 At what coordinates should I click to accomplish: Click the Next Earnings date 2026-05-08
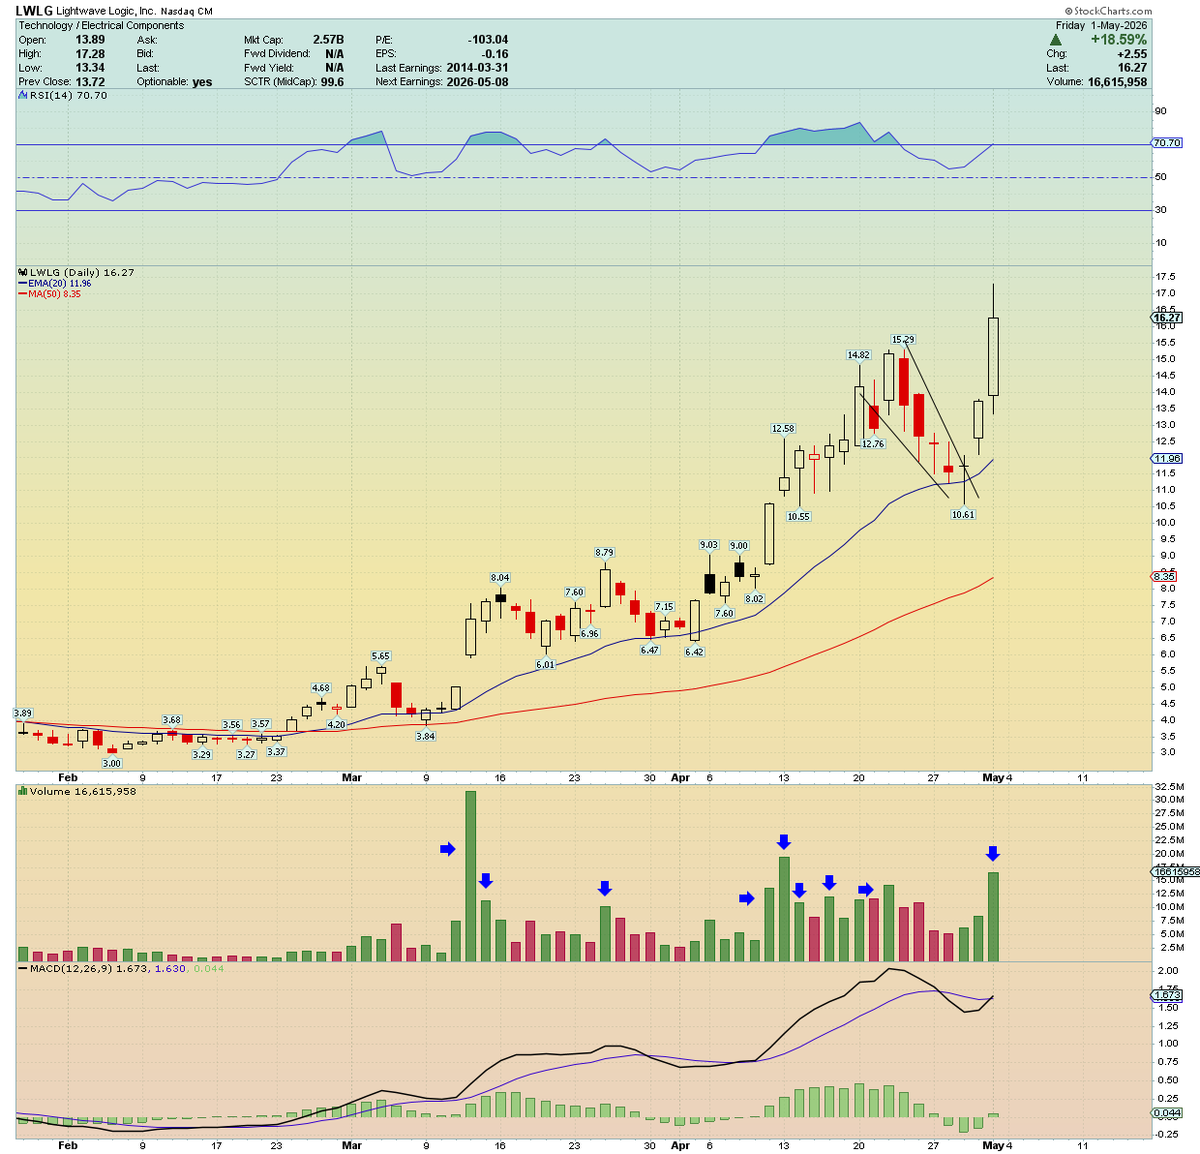coord(477,82)
